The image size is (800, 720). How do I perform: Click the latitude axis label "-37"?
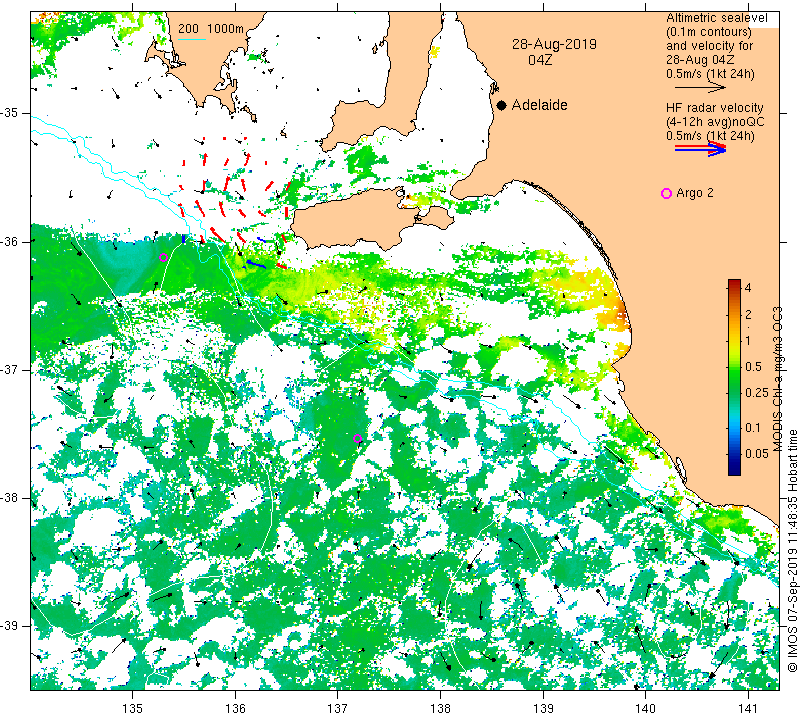(10, 369)
